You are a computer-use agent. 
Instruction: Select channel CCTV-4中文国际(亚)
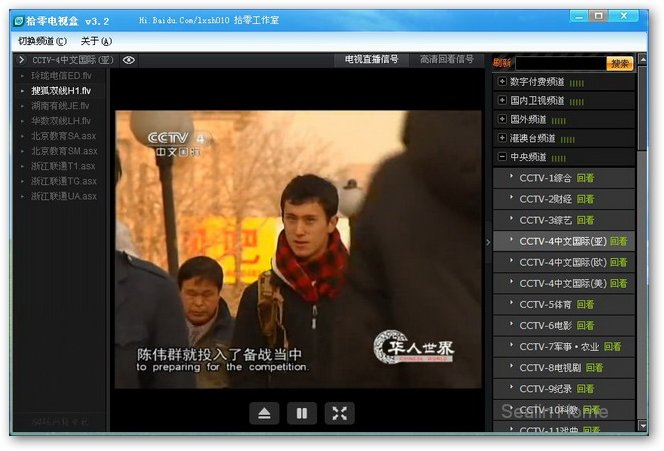tap(563, 241)
